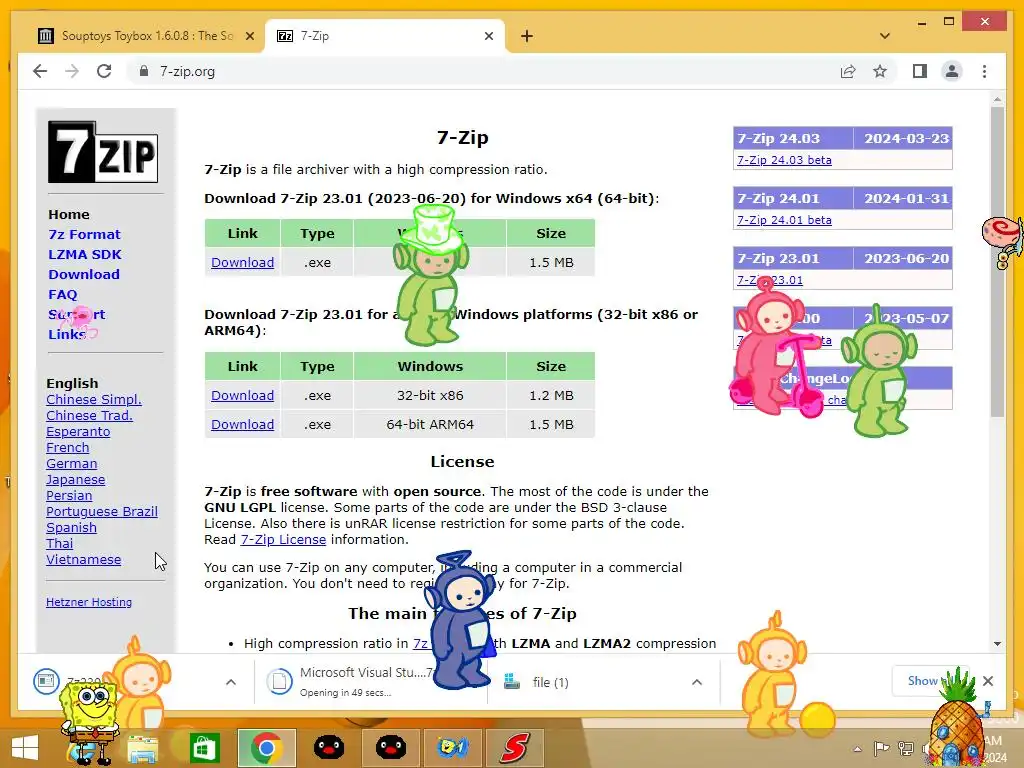Open a new tab with plus button
1024x768 pixels.
pos(527,36)
